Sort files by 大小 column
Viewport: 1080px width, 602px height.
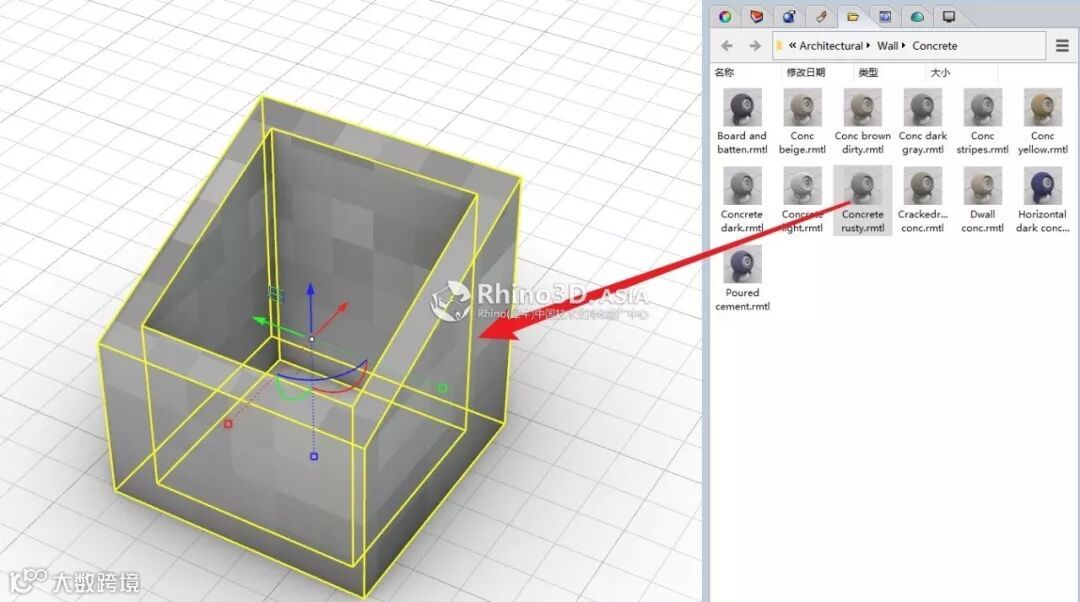coord(940,72)
